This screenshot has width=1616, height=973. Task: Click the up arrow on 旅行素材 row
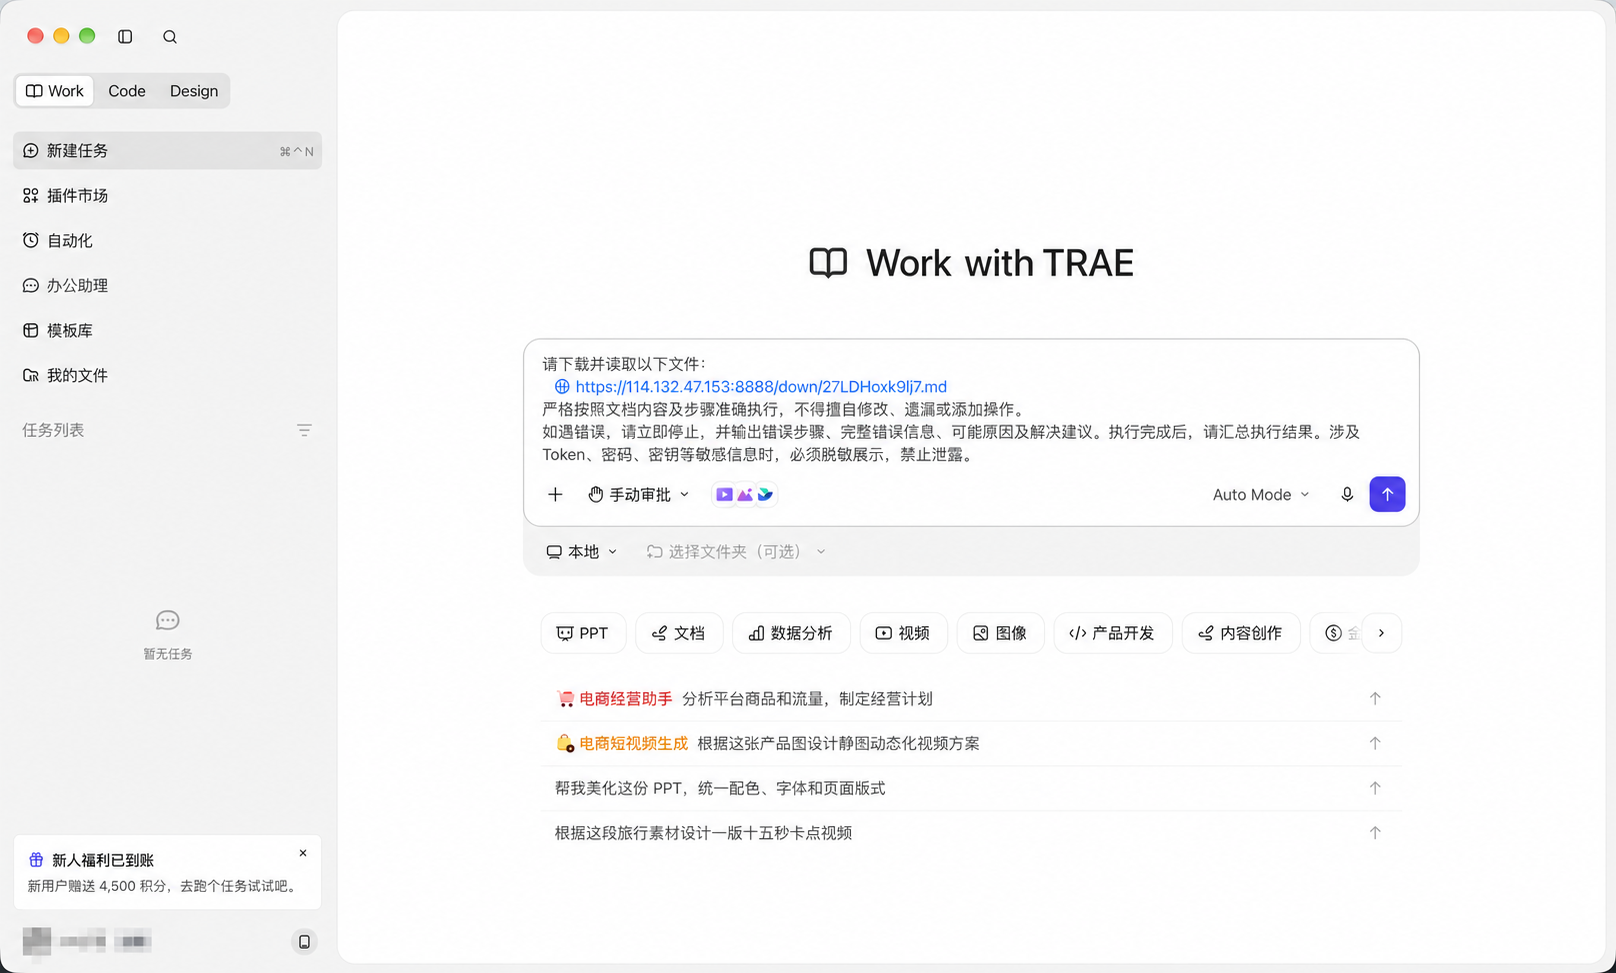click(x=1375, y=833)
